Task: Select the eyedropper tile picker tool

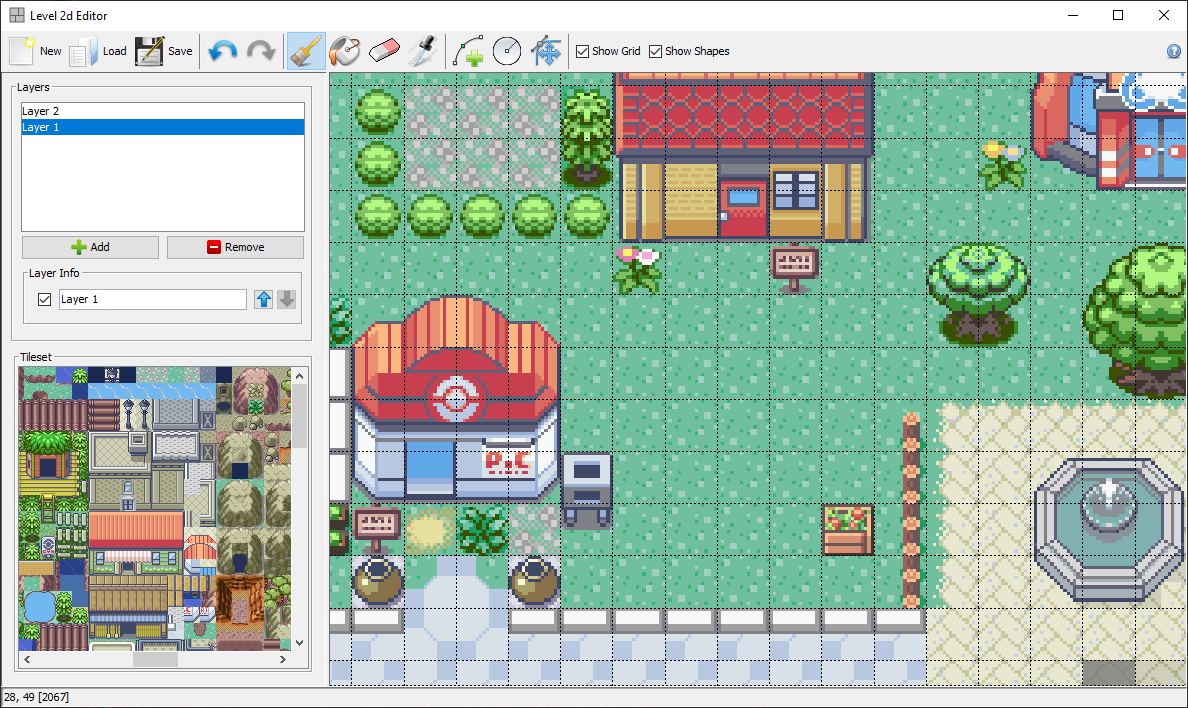Action: [x=422, y=52]
